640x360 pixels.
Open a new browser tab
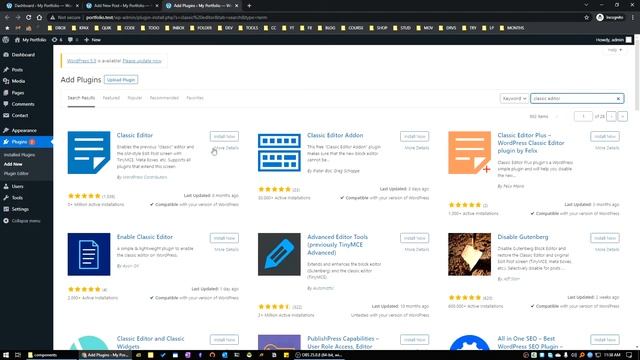tap(249, 6)
